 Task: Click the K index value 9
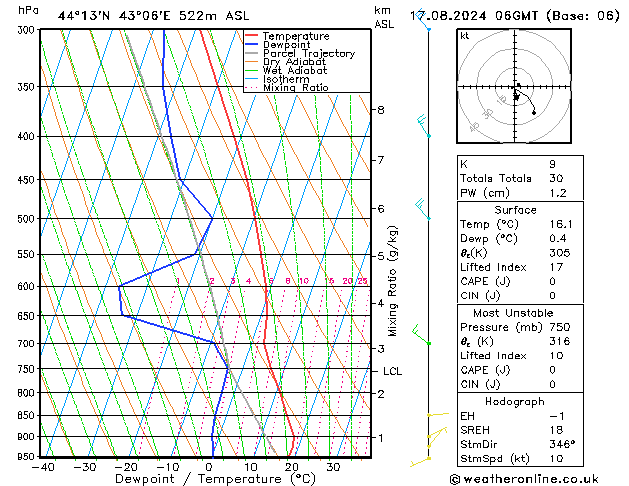[x=552, y=164]
